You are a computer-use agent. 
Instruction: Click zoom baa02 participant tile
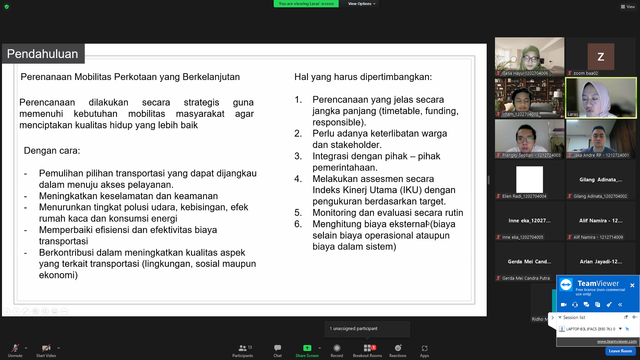601,57
